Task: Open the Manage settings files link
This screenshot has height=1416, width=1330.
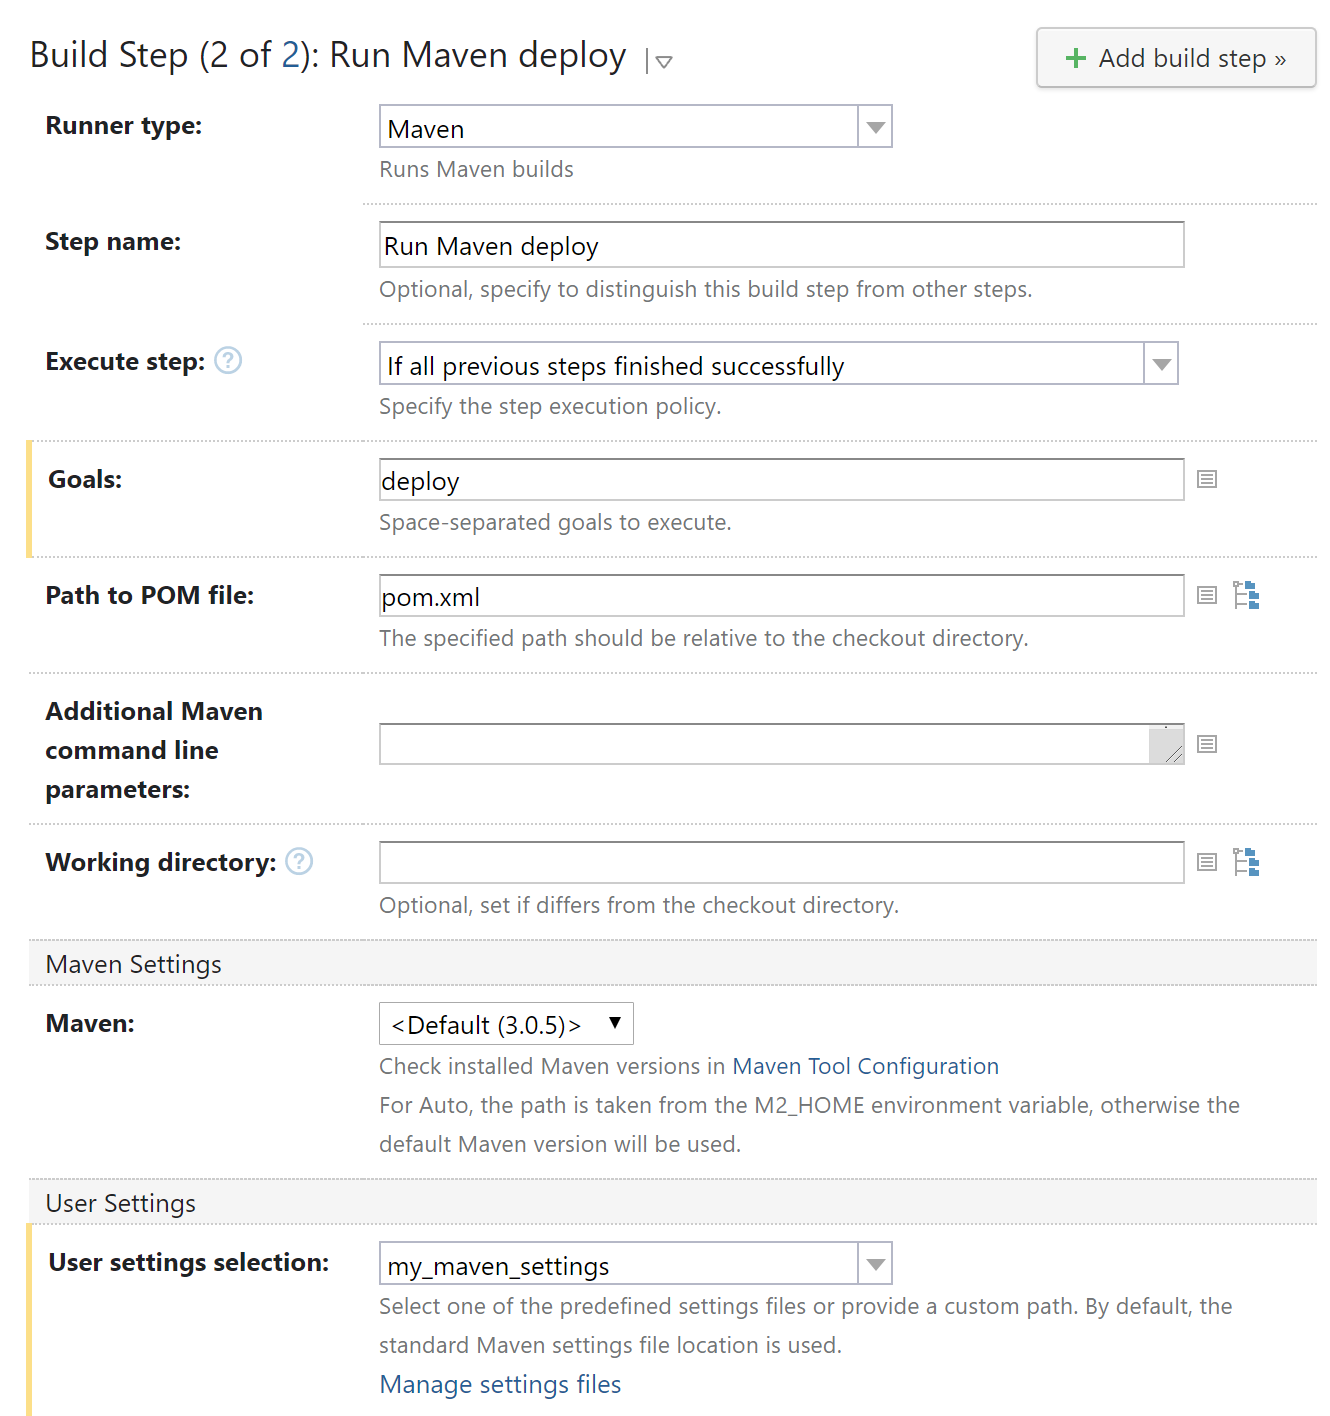Action: point(500,1384)
